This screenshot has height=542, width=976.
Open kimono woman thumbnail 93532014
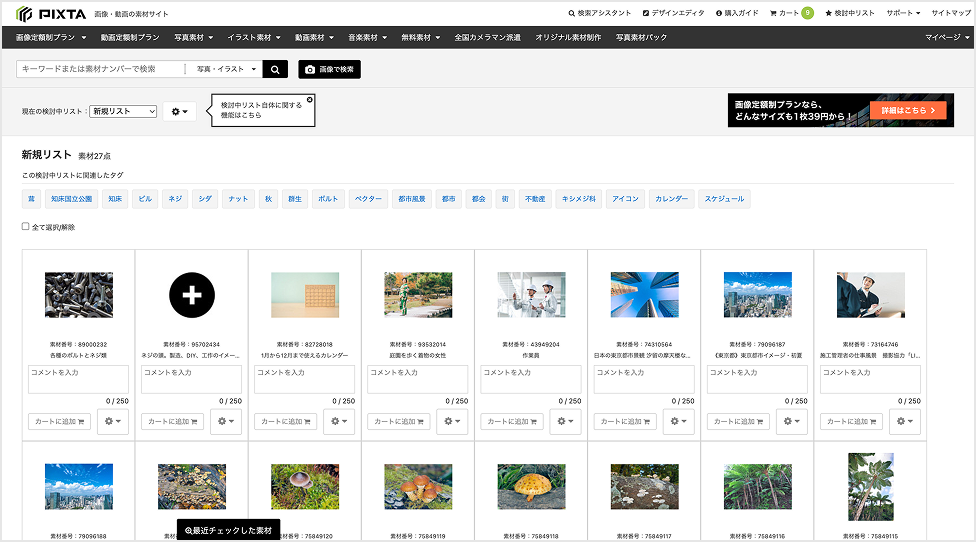tap(418, 295)
